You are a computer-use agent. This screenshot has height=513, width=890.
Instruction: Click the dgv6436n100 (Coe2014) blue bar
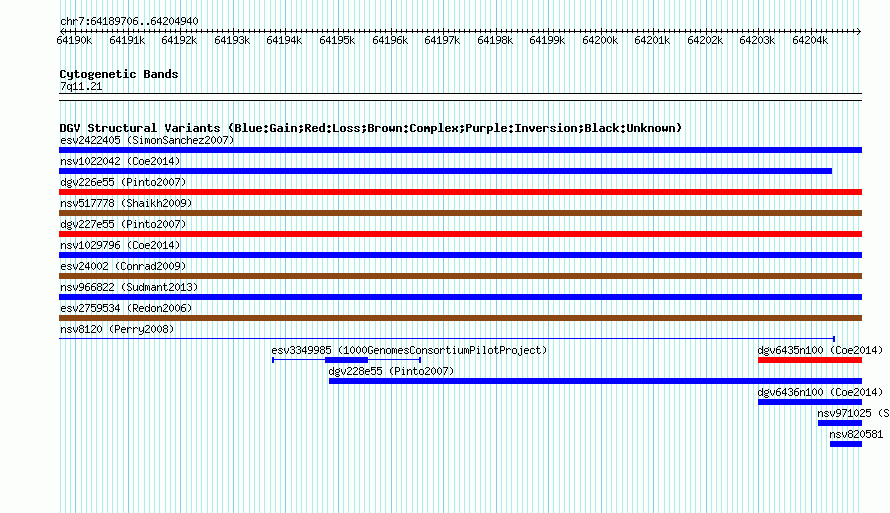click(810, 402)
